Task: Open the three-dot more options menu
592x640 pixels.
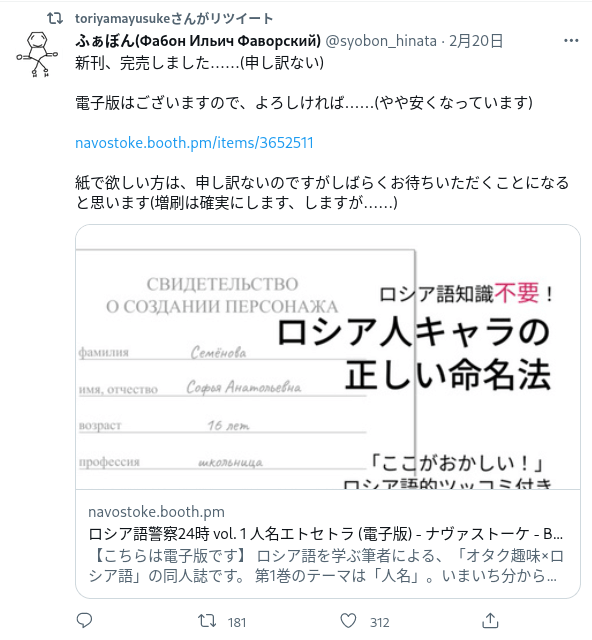Action: (x=571, y=41)
